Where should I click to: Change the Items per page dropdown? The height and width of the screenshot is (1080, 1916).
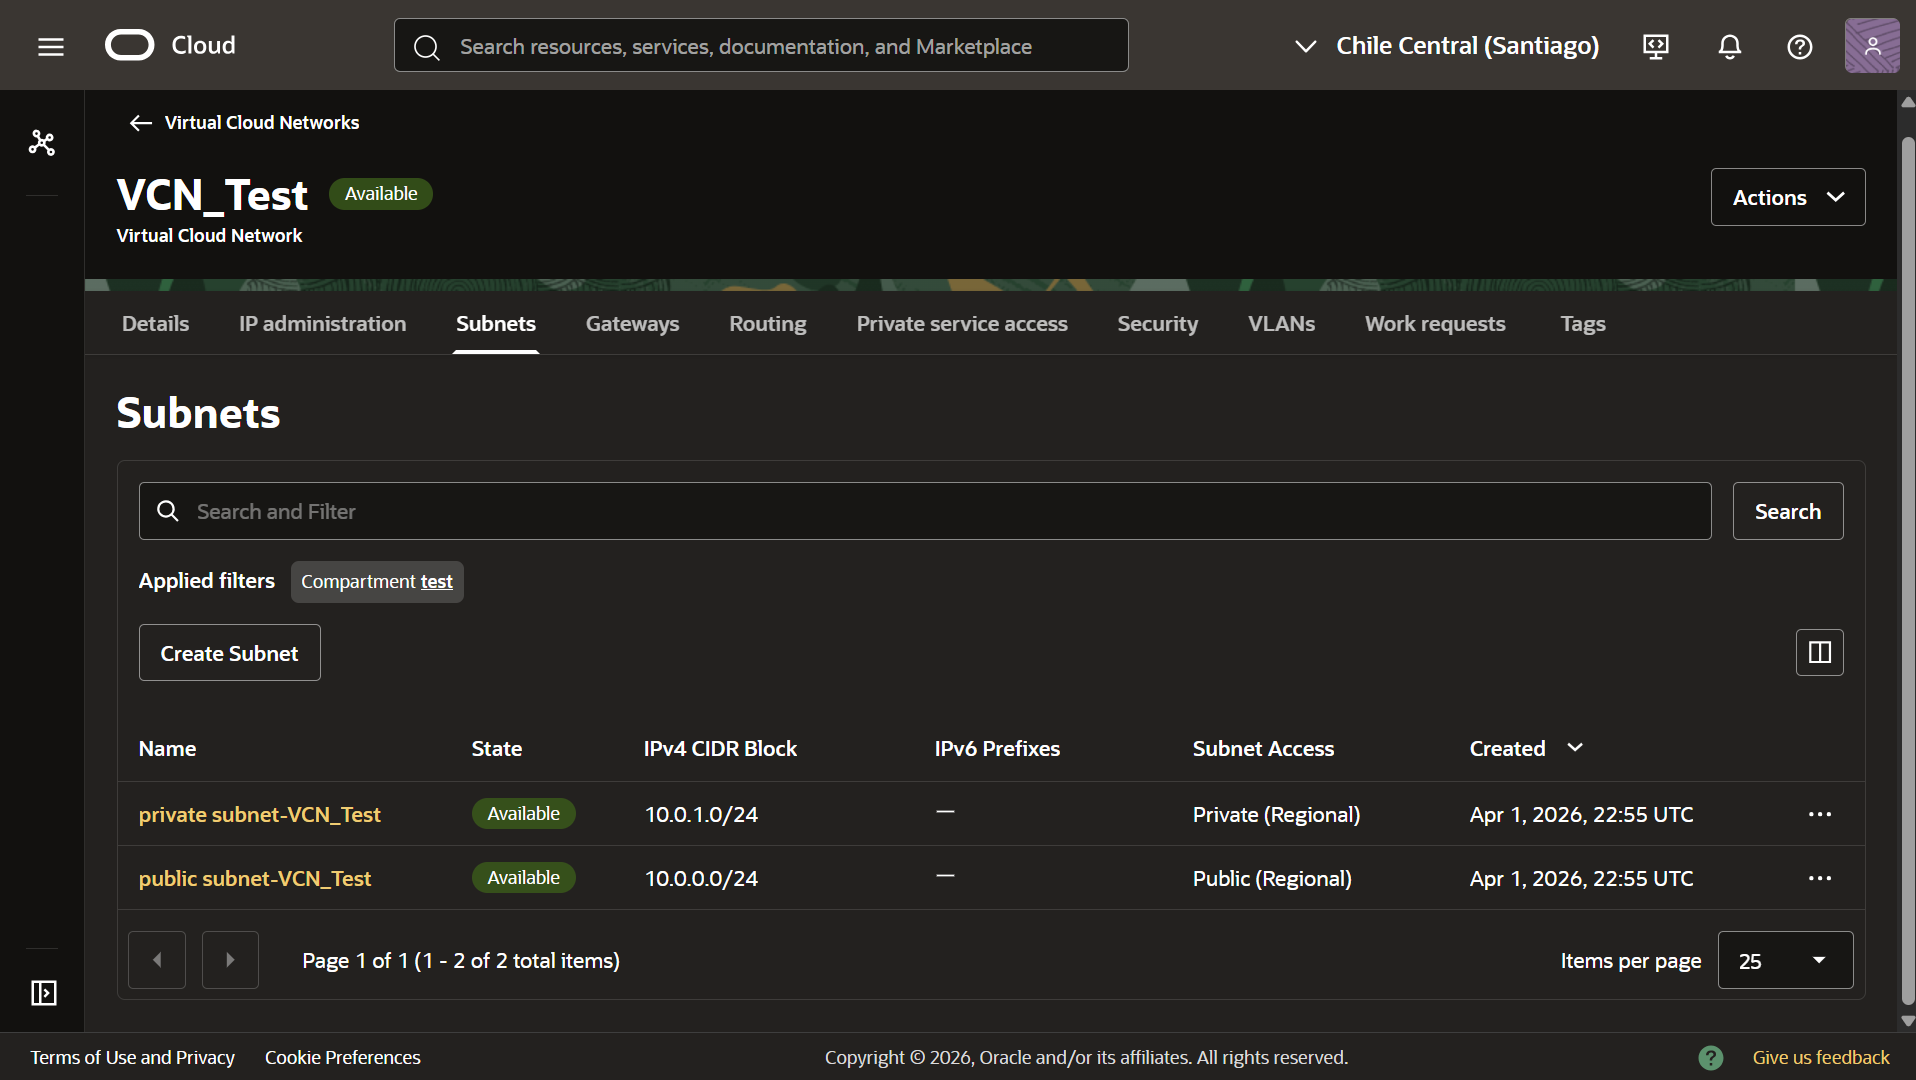coord(1785,960)
